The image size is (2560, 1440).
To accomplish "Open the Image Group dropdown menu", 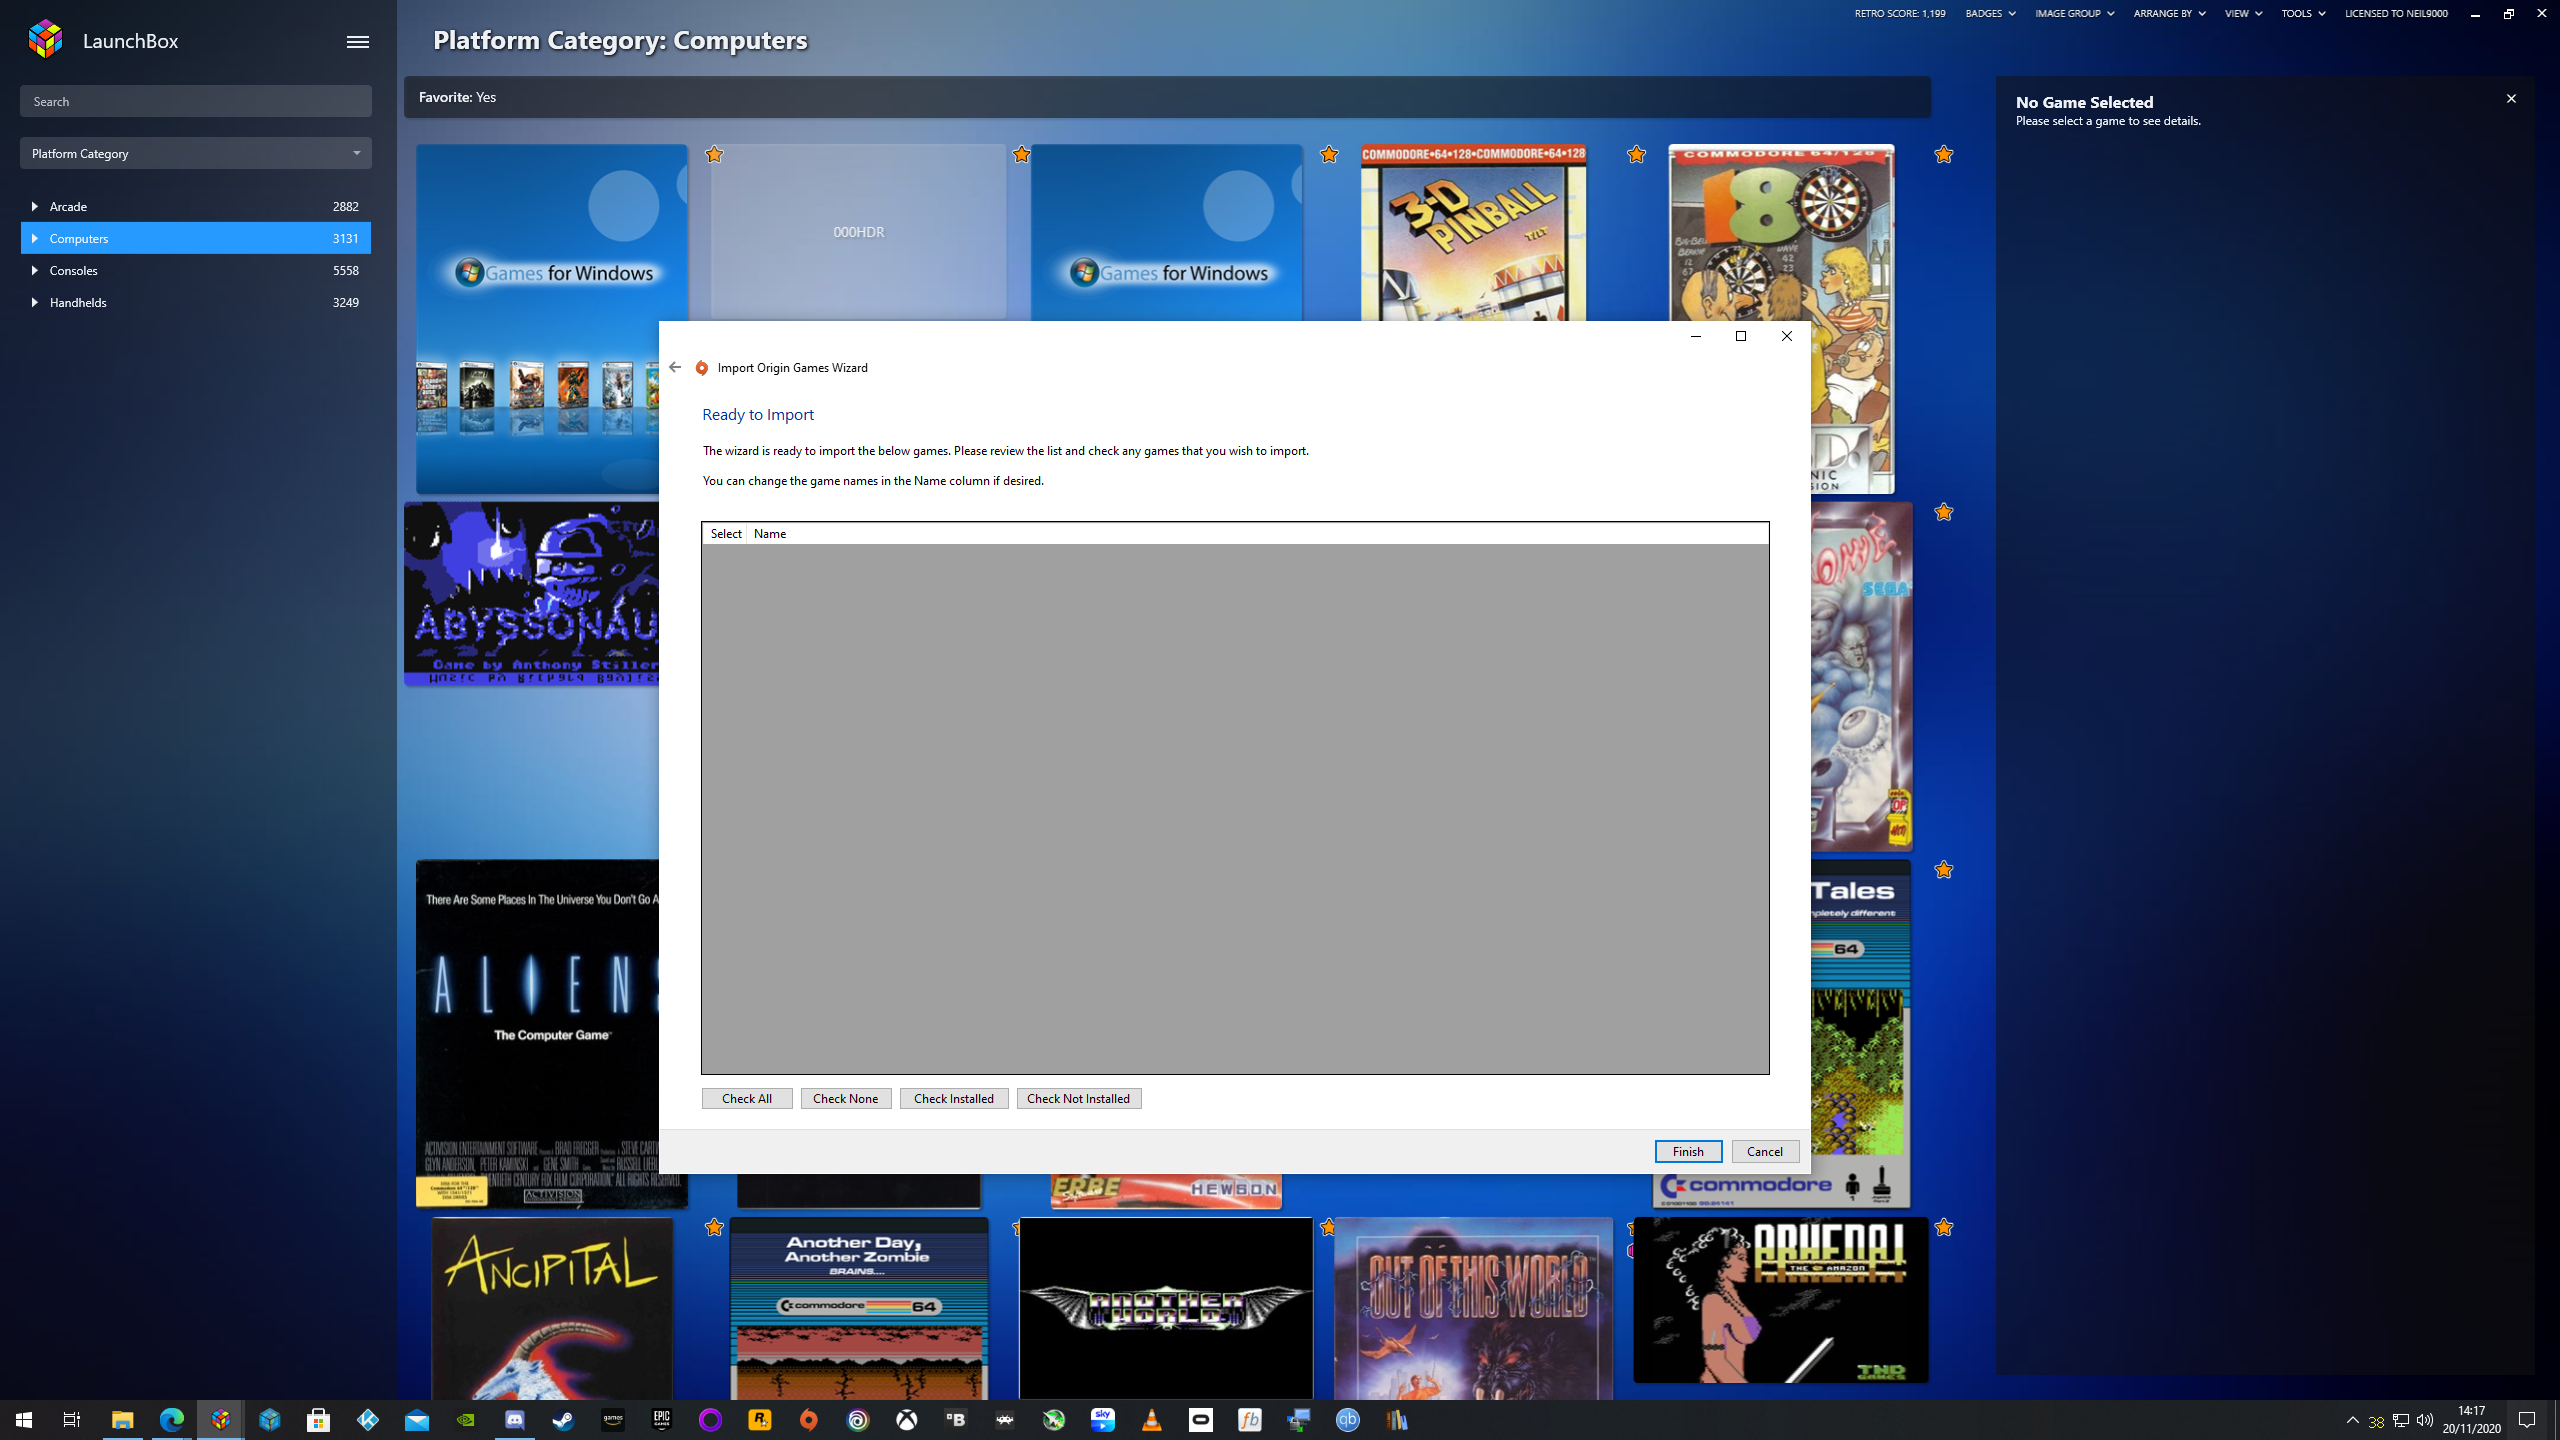I will (2075, 13).
